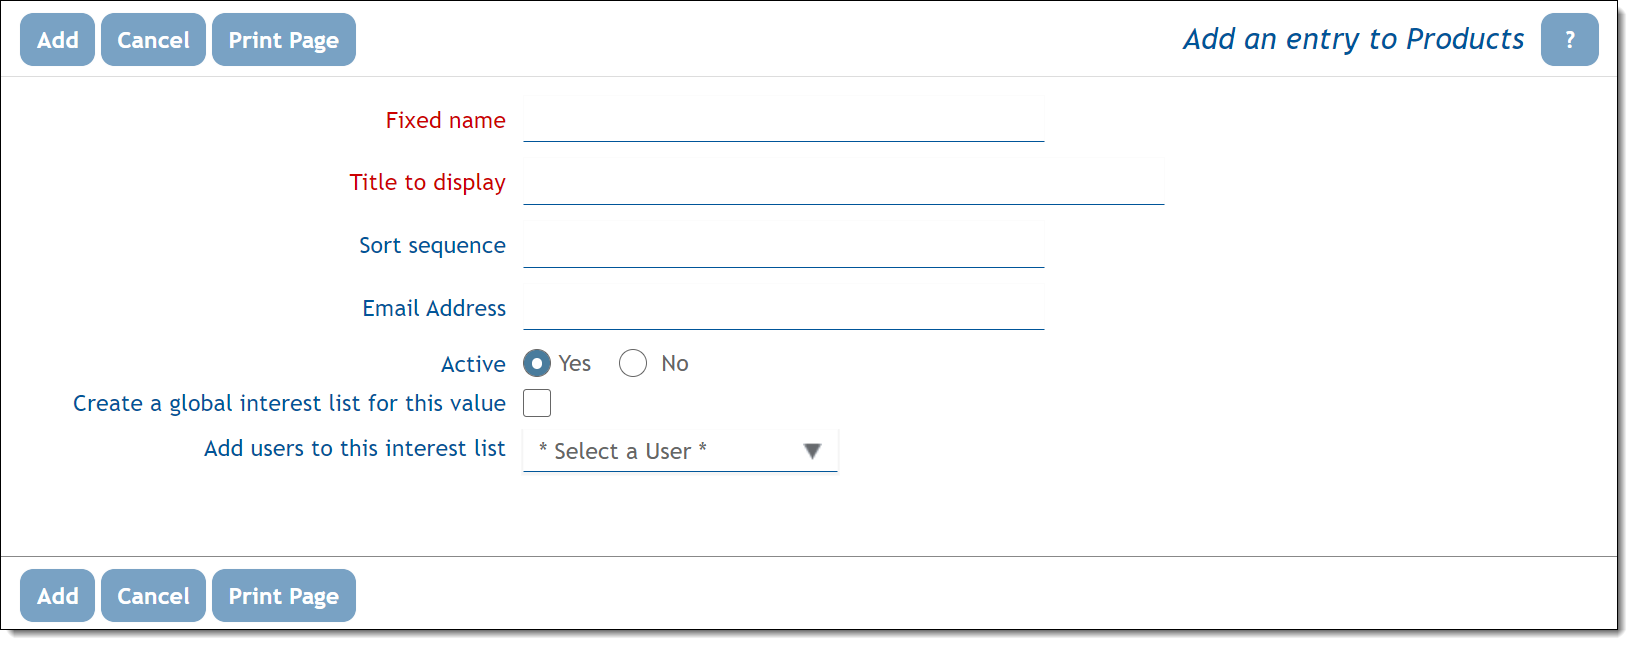Click the Fixed name input field
This screenshot has height=645, width=1633.
tap(783, 122)
